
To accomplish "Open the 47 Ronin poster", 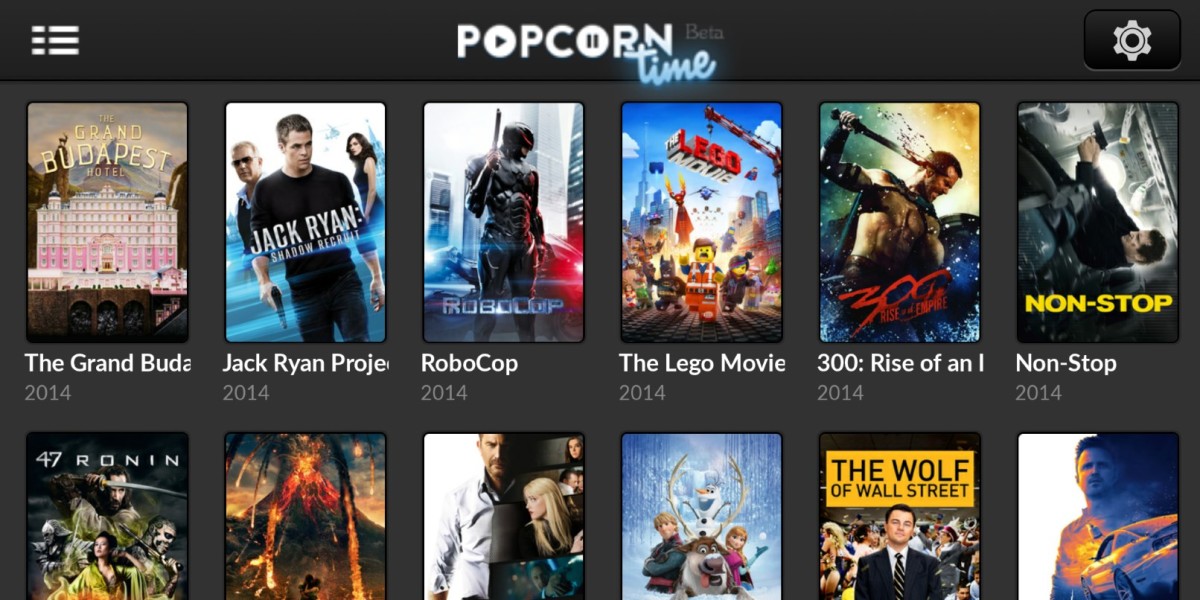I will [107, 516].
